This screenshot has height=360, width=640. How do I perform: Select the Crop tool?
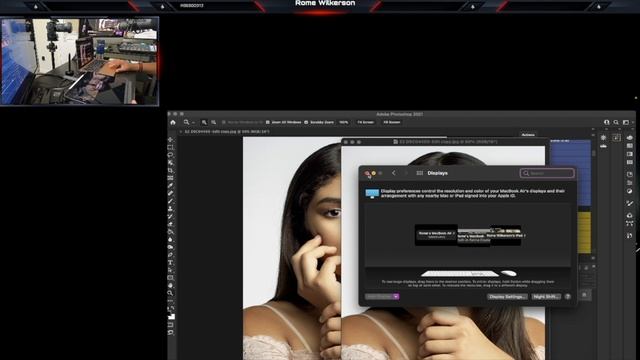click(171, 171)
